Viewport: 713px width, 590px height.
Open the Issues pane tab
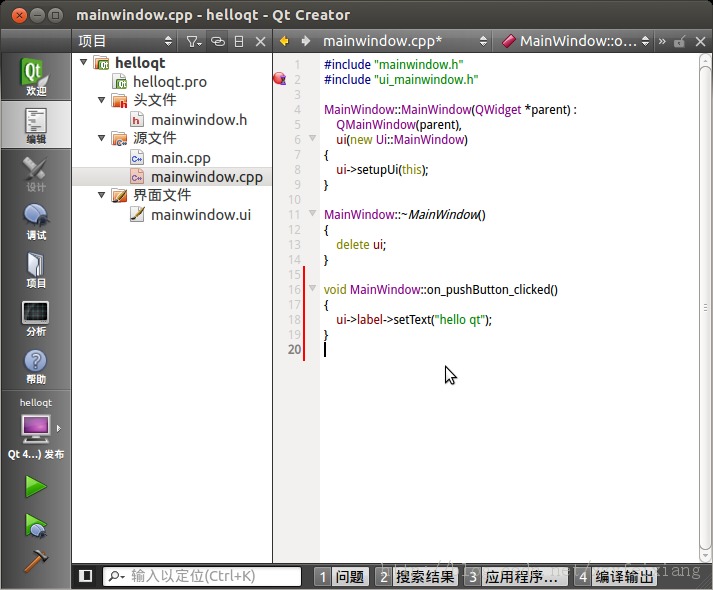(341, 577)
